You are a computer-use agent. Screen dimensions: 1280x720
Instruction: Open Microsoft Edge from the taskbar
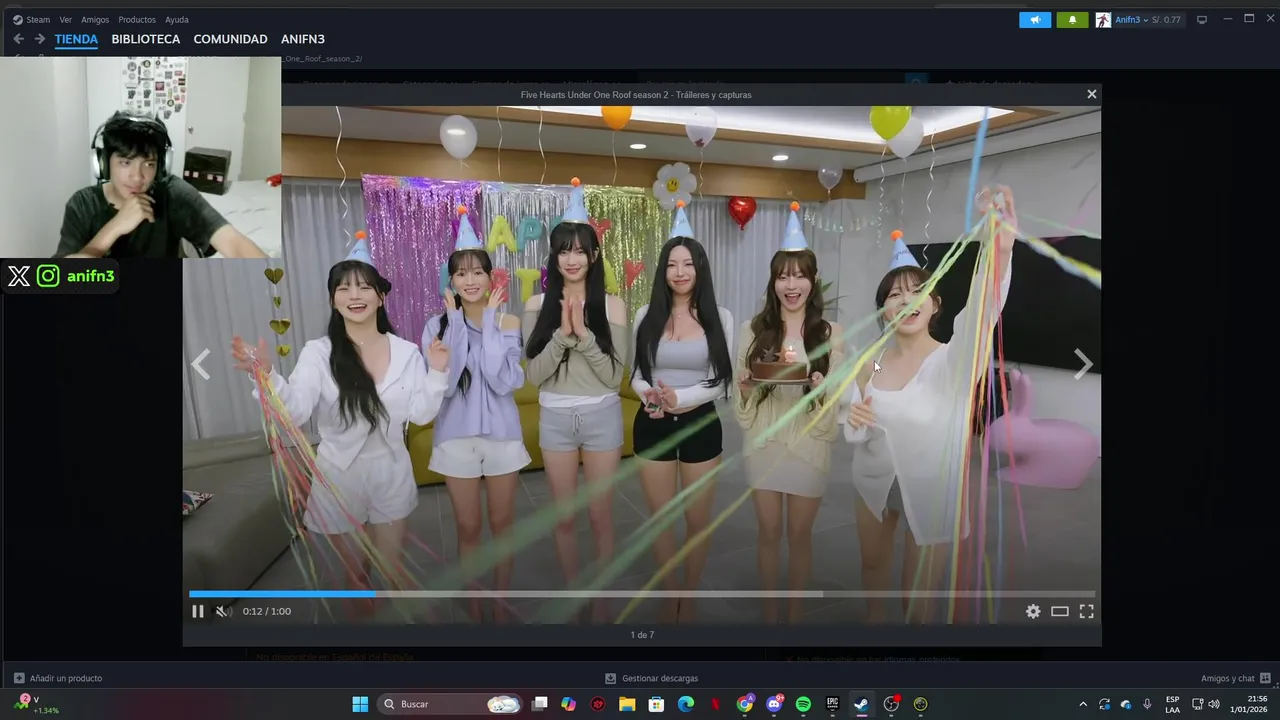click(x=686, y=704)
